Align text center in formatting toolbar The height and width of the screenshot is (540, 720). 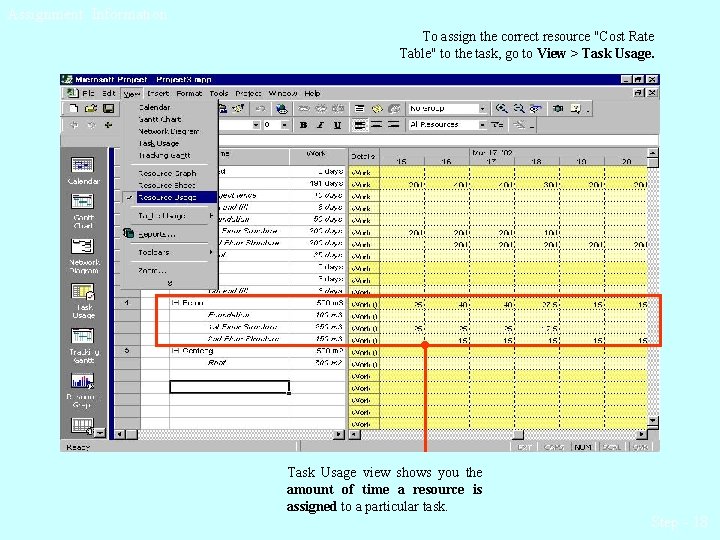coord(377,124)
